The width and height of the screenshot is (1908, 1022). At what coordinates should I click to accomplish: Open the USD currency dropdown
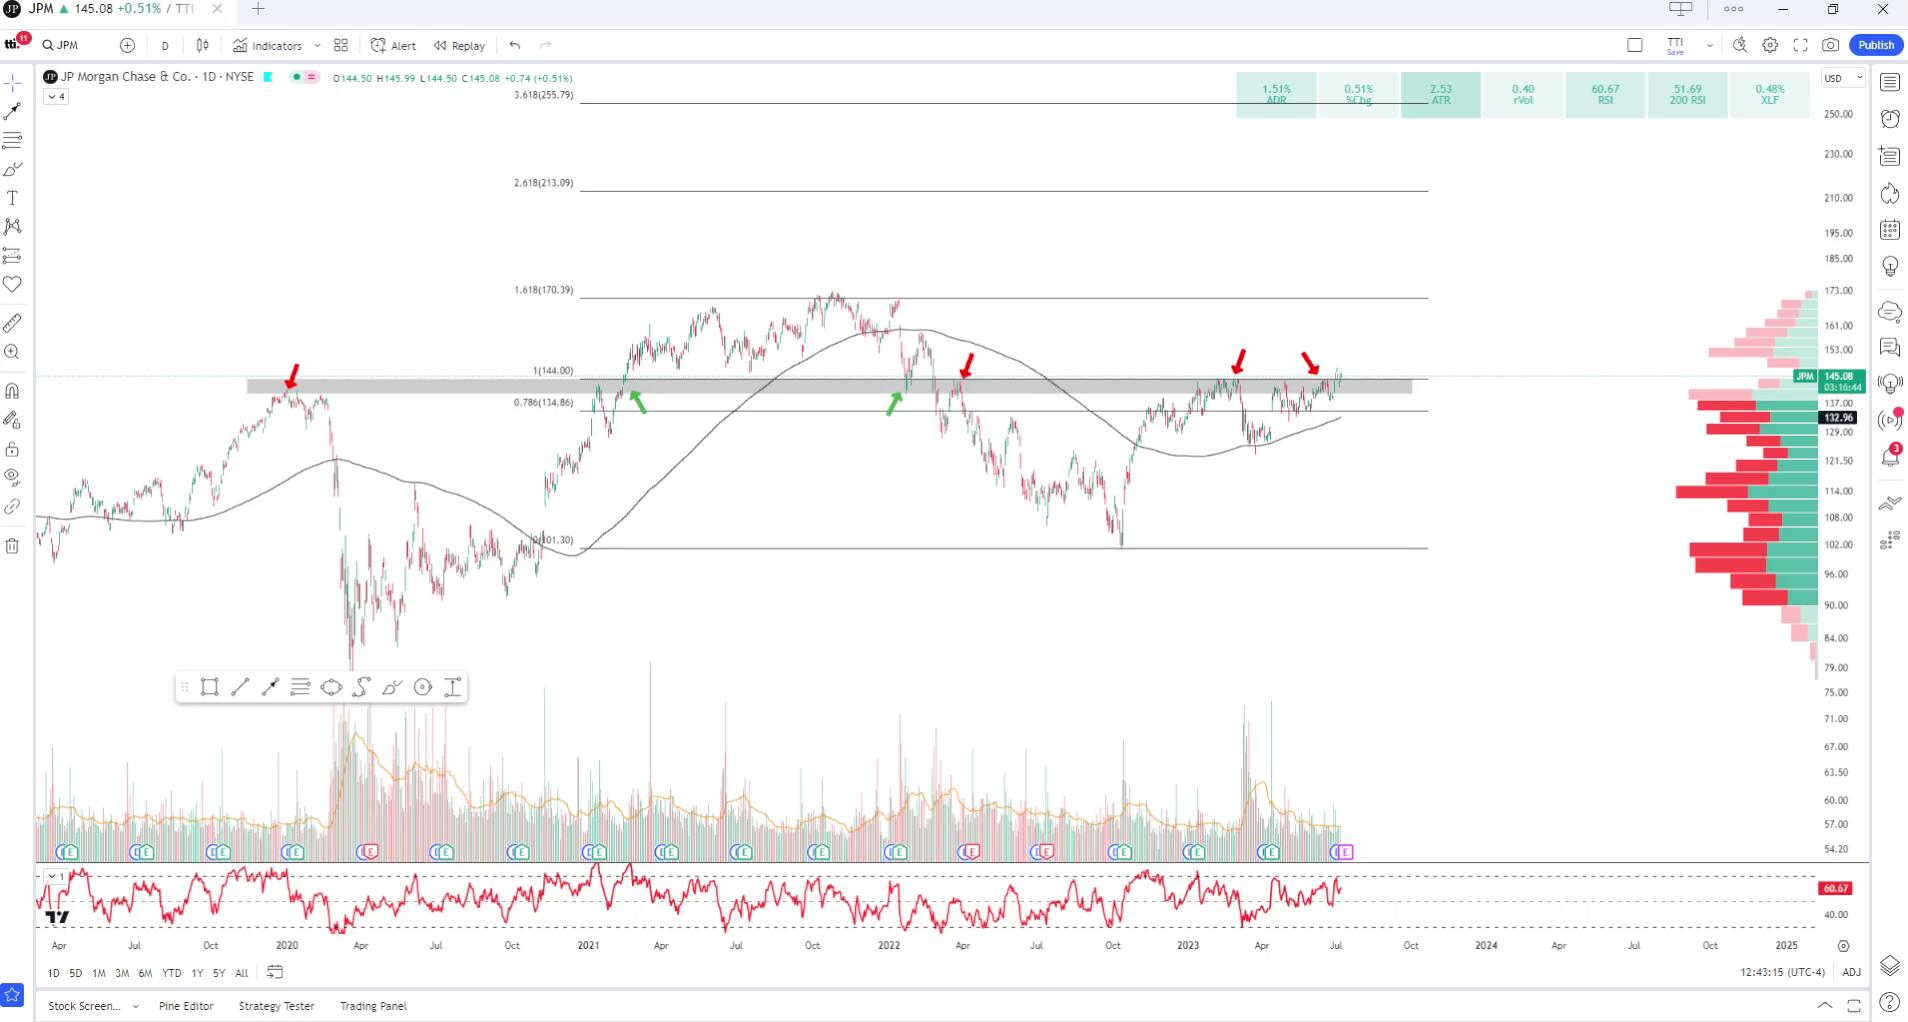1841,77
